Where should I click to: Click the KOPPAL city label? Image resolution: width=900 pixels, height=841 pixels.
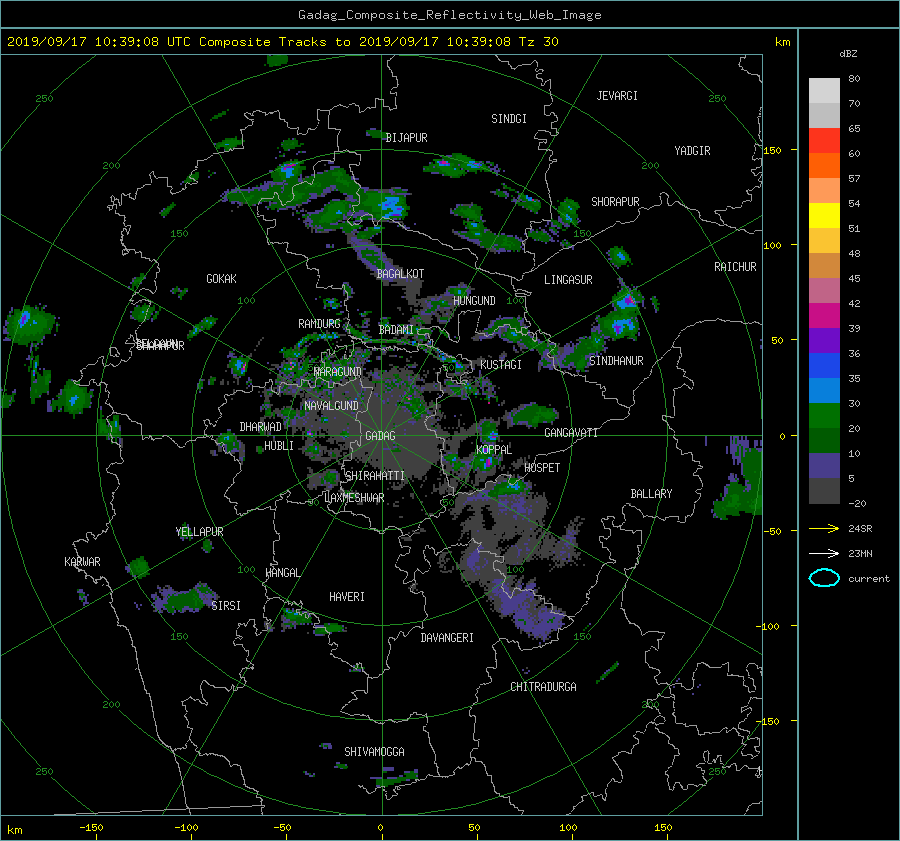(494, 450)
